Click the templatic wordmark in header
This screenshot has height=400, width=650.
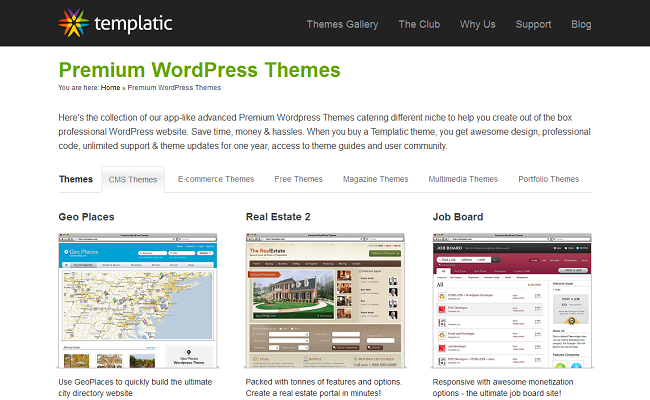pos(133,24)
